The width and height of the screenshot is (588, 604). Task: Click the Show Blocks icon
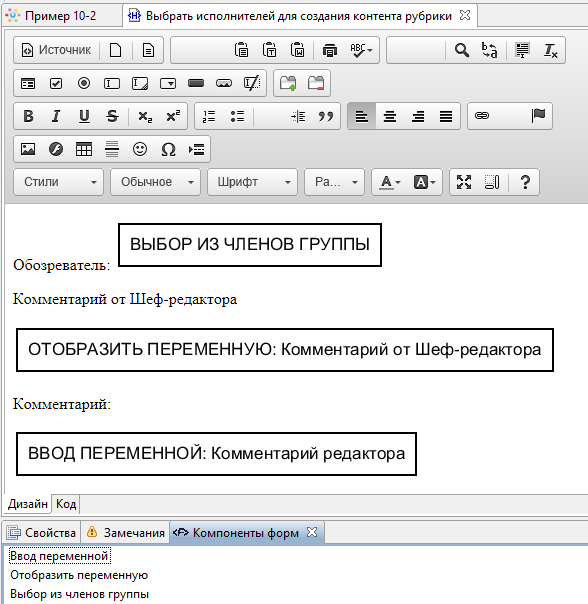pos(492,182)
